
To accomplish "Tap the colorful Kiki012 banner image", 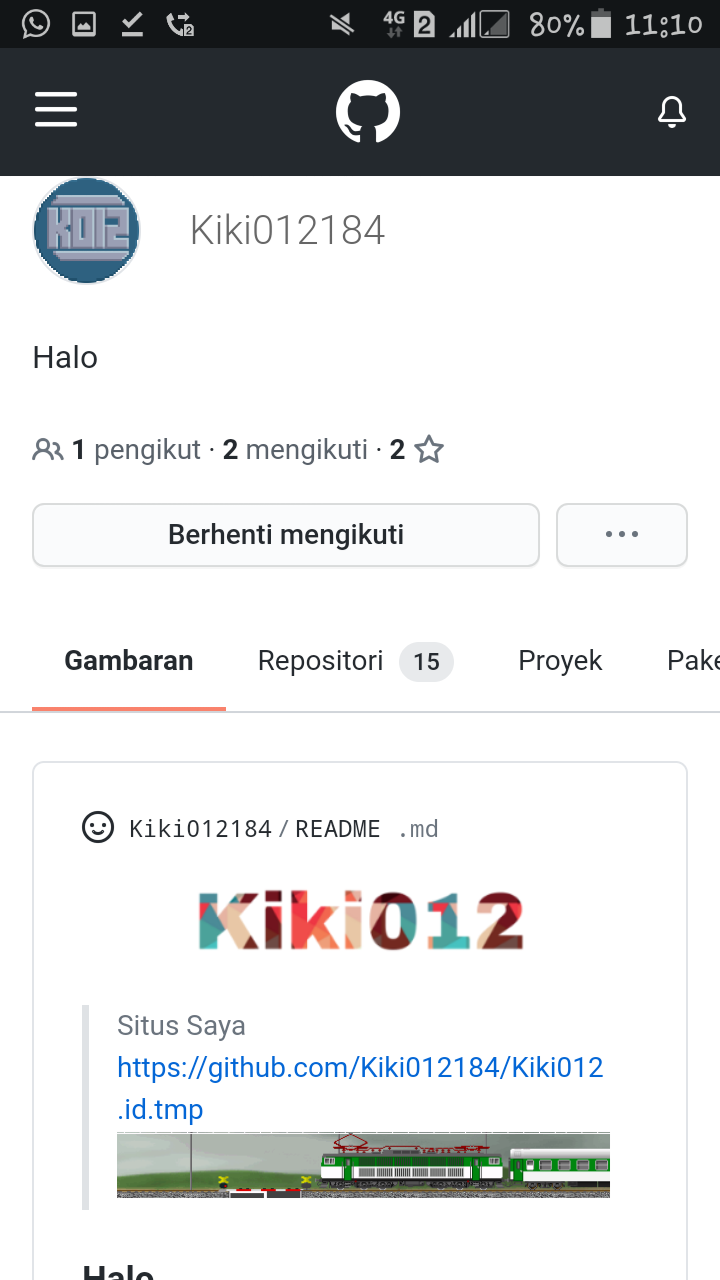I will click(361, 921).
